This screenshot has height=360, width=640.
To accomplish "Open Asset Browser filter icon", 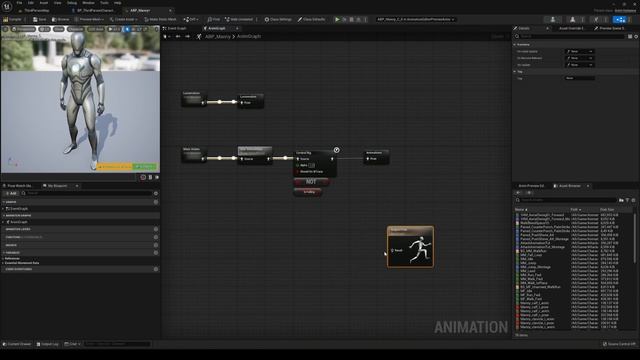I will tap(627, 200).
